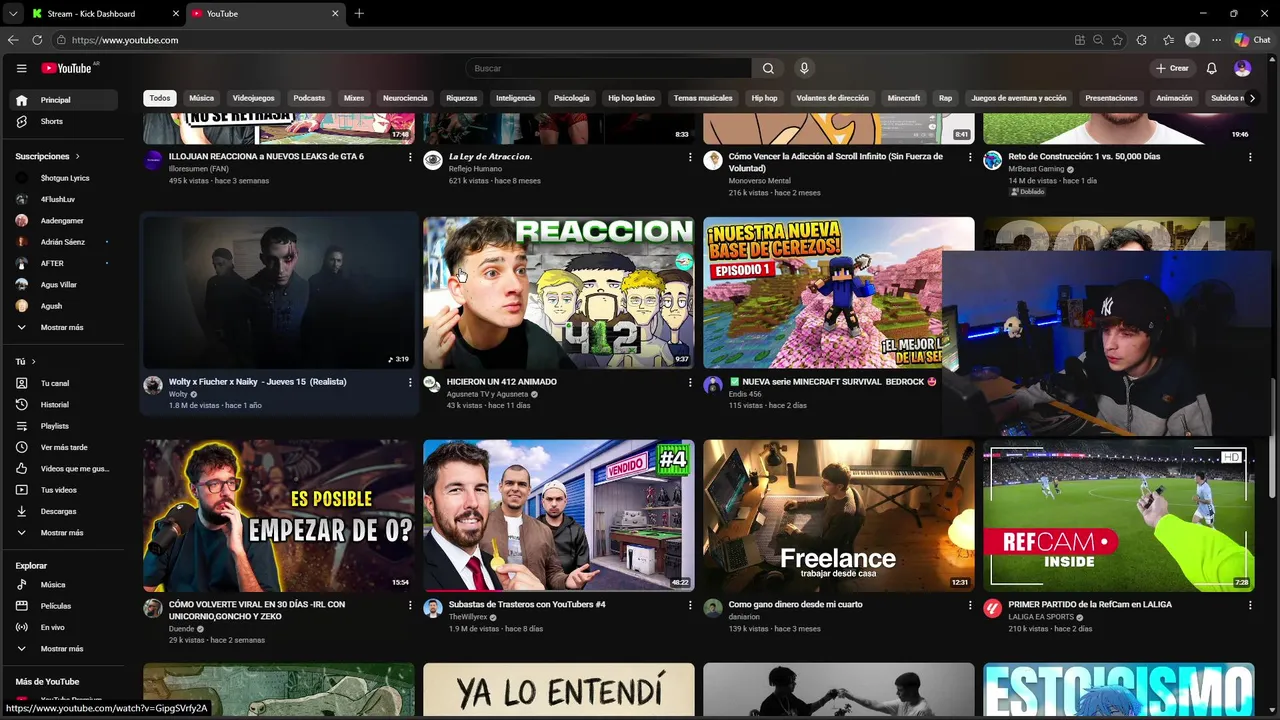The height and width of the screenshot is (720, 1280).
Task: Open MrBeast Gaming channel link
Action: [x=1036, y=169]
